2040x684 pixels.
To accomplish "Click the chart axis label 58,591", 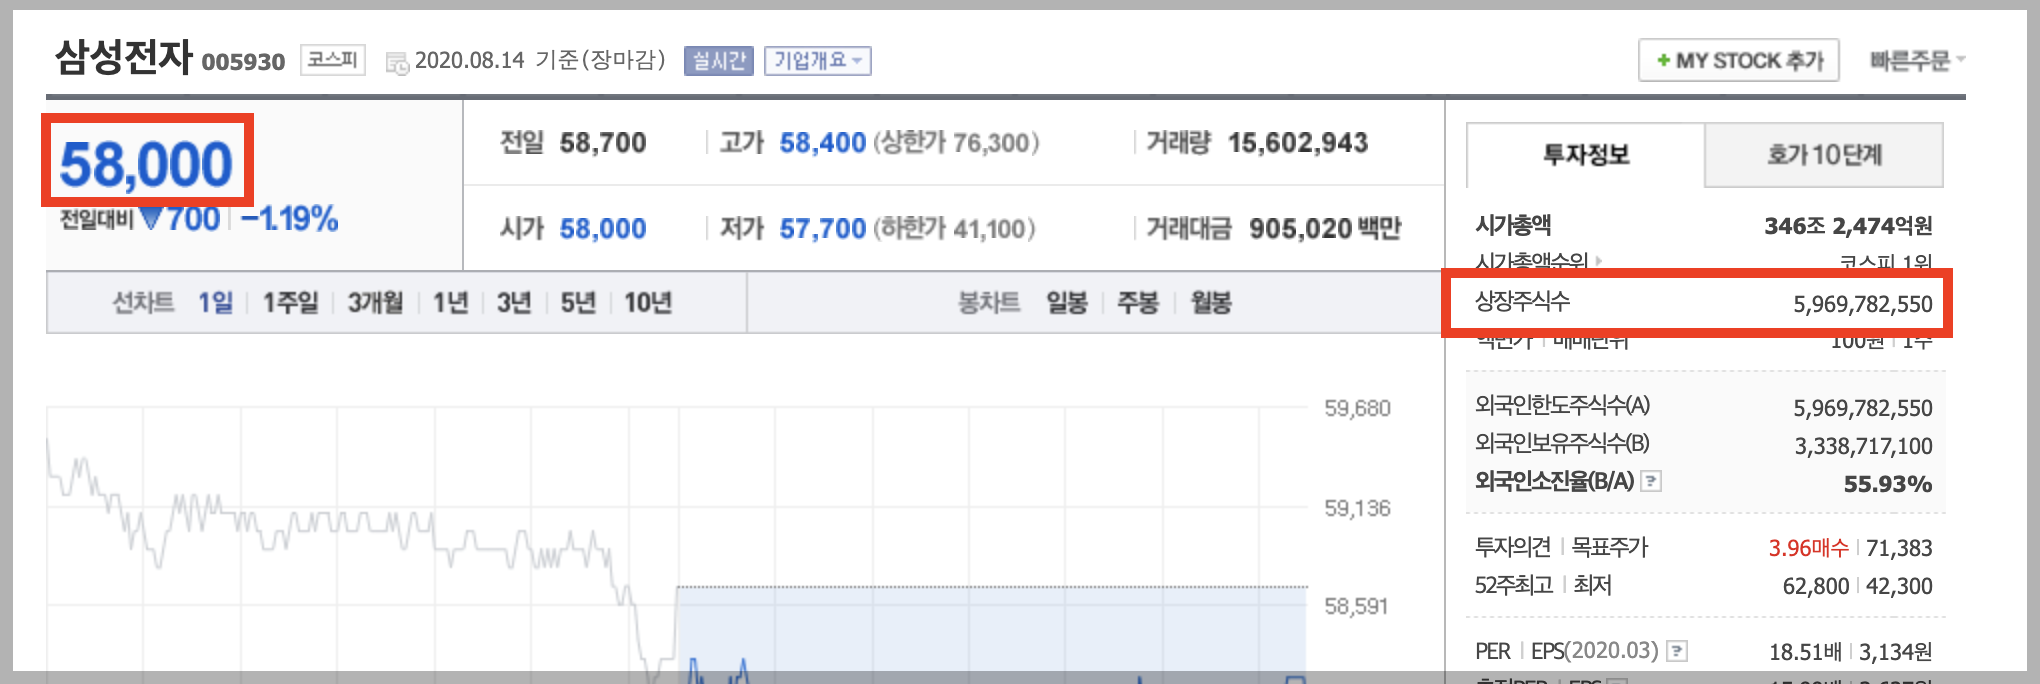I will [x=1356, y=606].
